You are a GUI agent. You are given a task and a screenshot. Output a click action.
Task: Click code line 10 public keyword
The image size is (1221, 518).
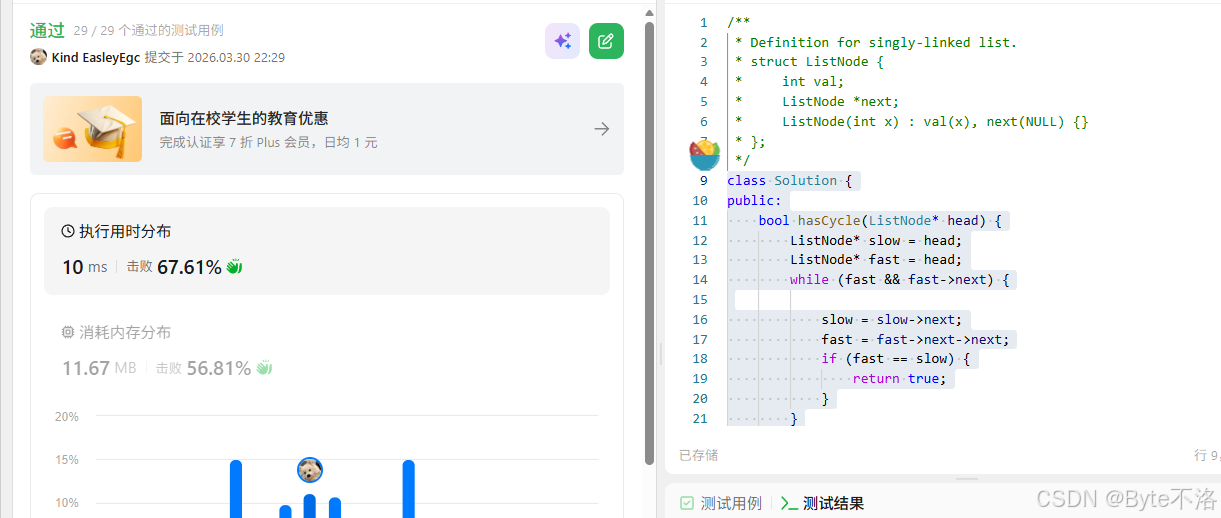point(755,200)
